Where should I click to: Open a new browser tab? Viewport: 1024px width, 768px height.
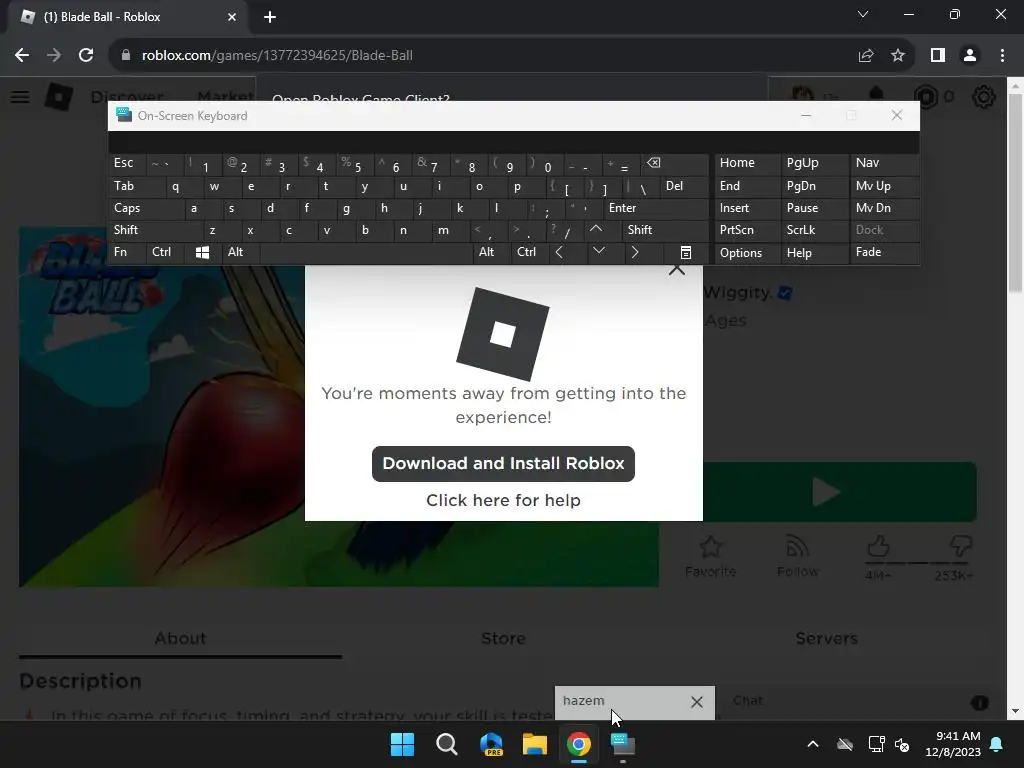click(270, 17)
